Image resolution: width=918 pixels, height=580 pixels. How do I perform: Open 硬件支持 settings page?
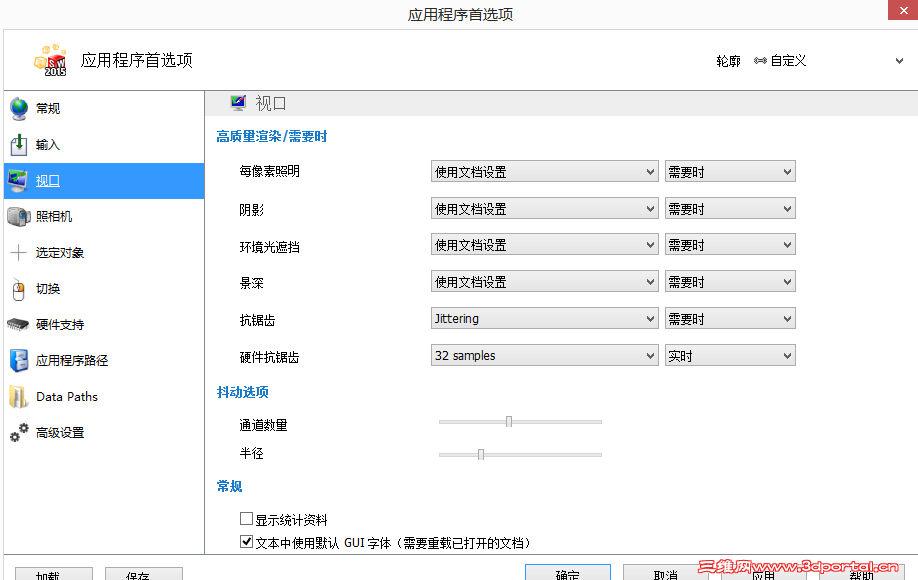(104, 325)
